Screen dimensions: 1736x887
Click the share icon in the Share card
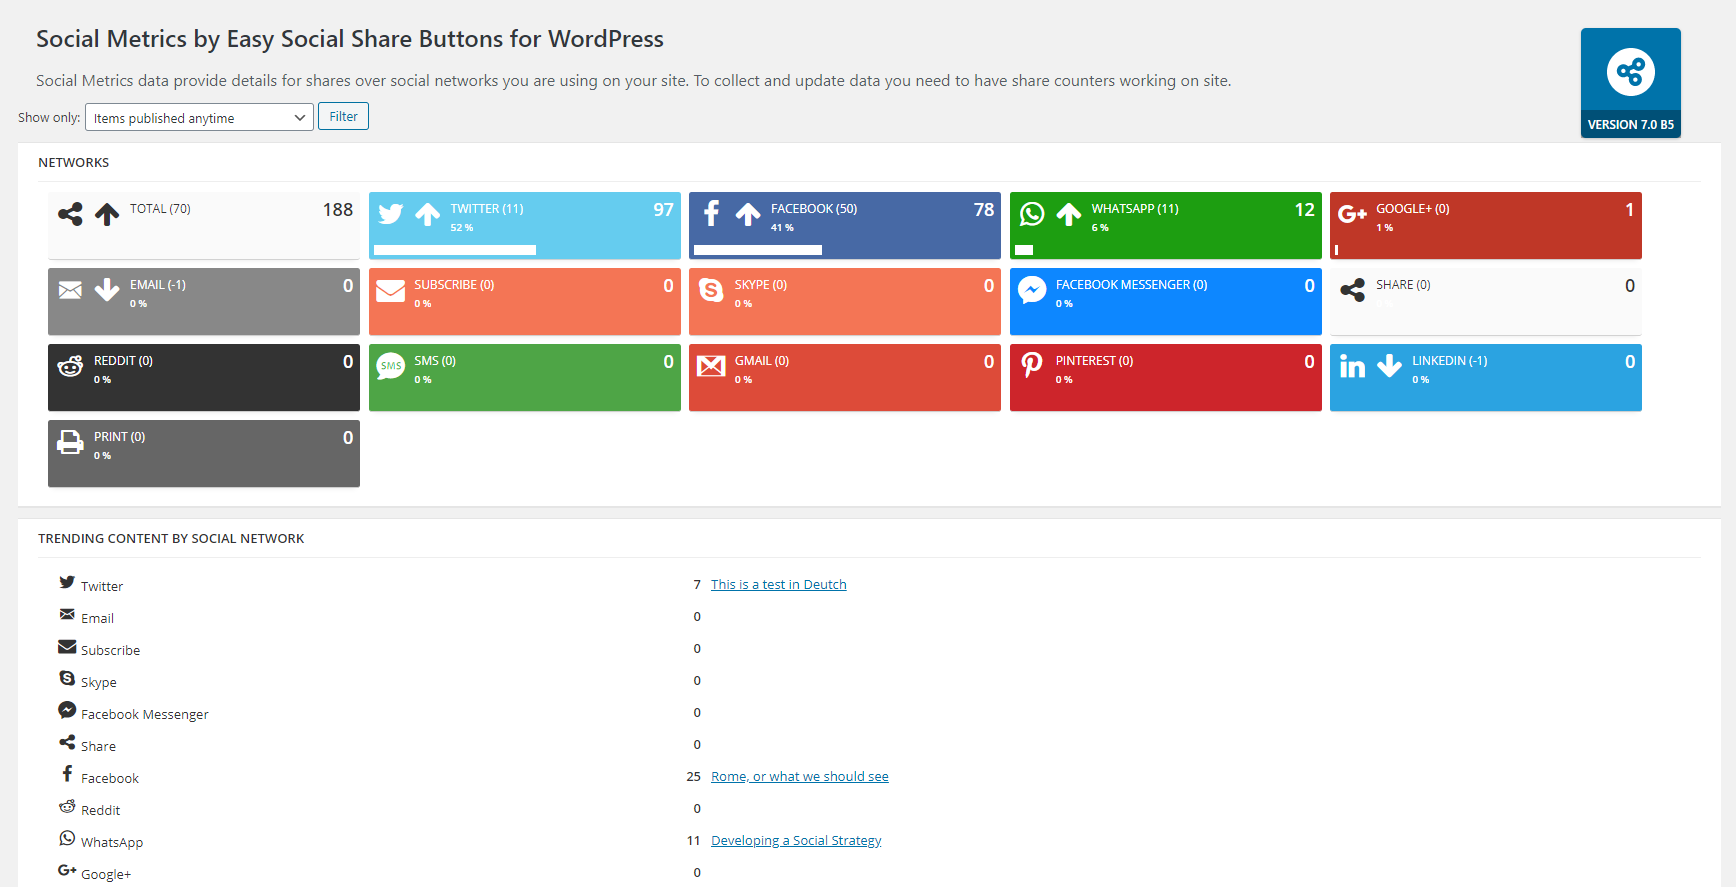(x=1352, y=290)
